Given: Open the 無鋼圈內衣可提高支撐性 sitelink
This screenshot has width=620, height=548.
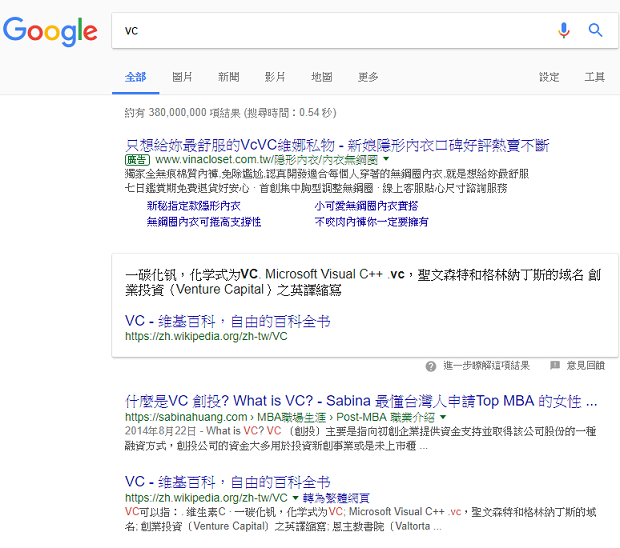Looking at the screenshot, I should tap(204, 222).
